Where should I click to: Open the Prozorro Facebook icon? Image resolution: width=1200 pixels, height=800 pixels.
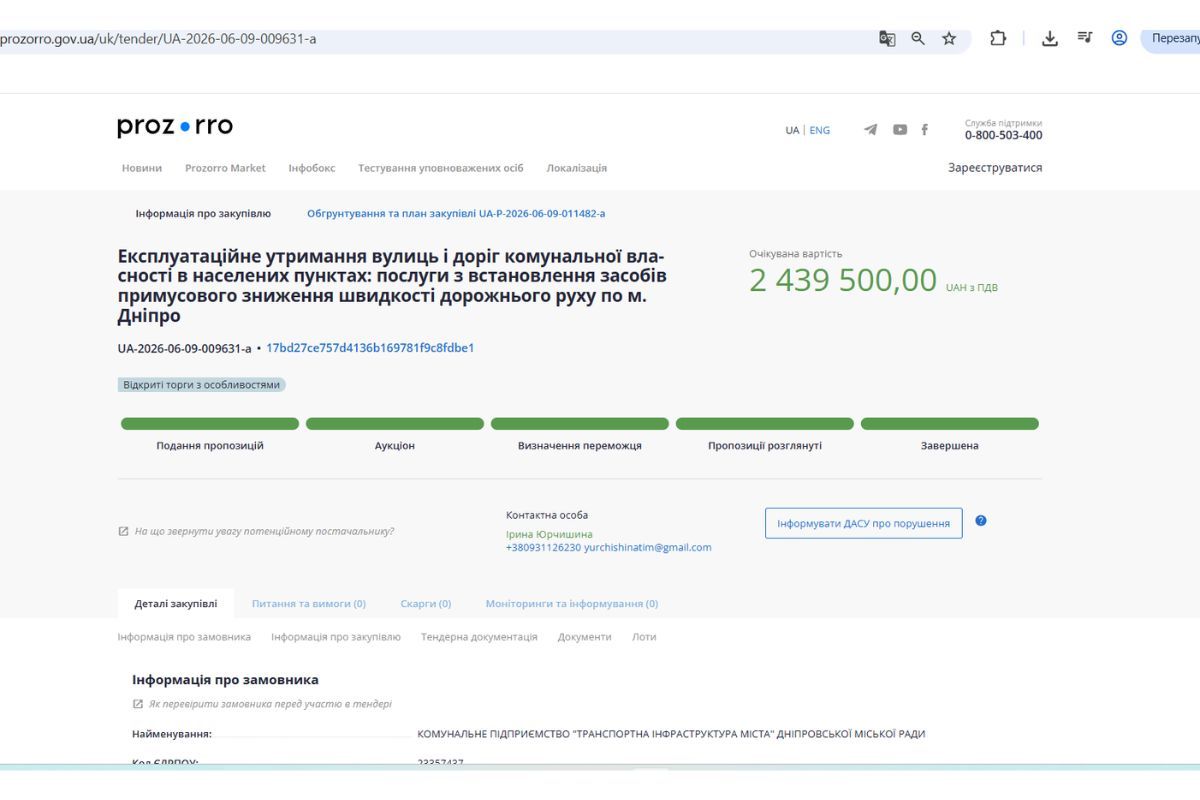(x=924, y=130)
